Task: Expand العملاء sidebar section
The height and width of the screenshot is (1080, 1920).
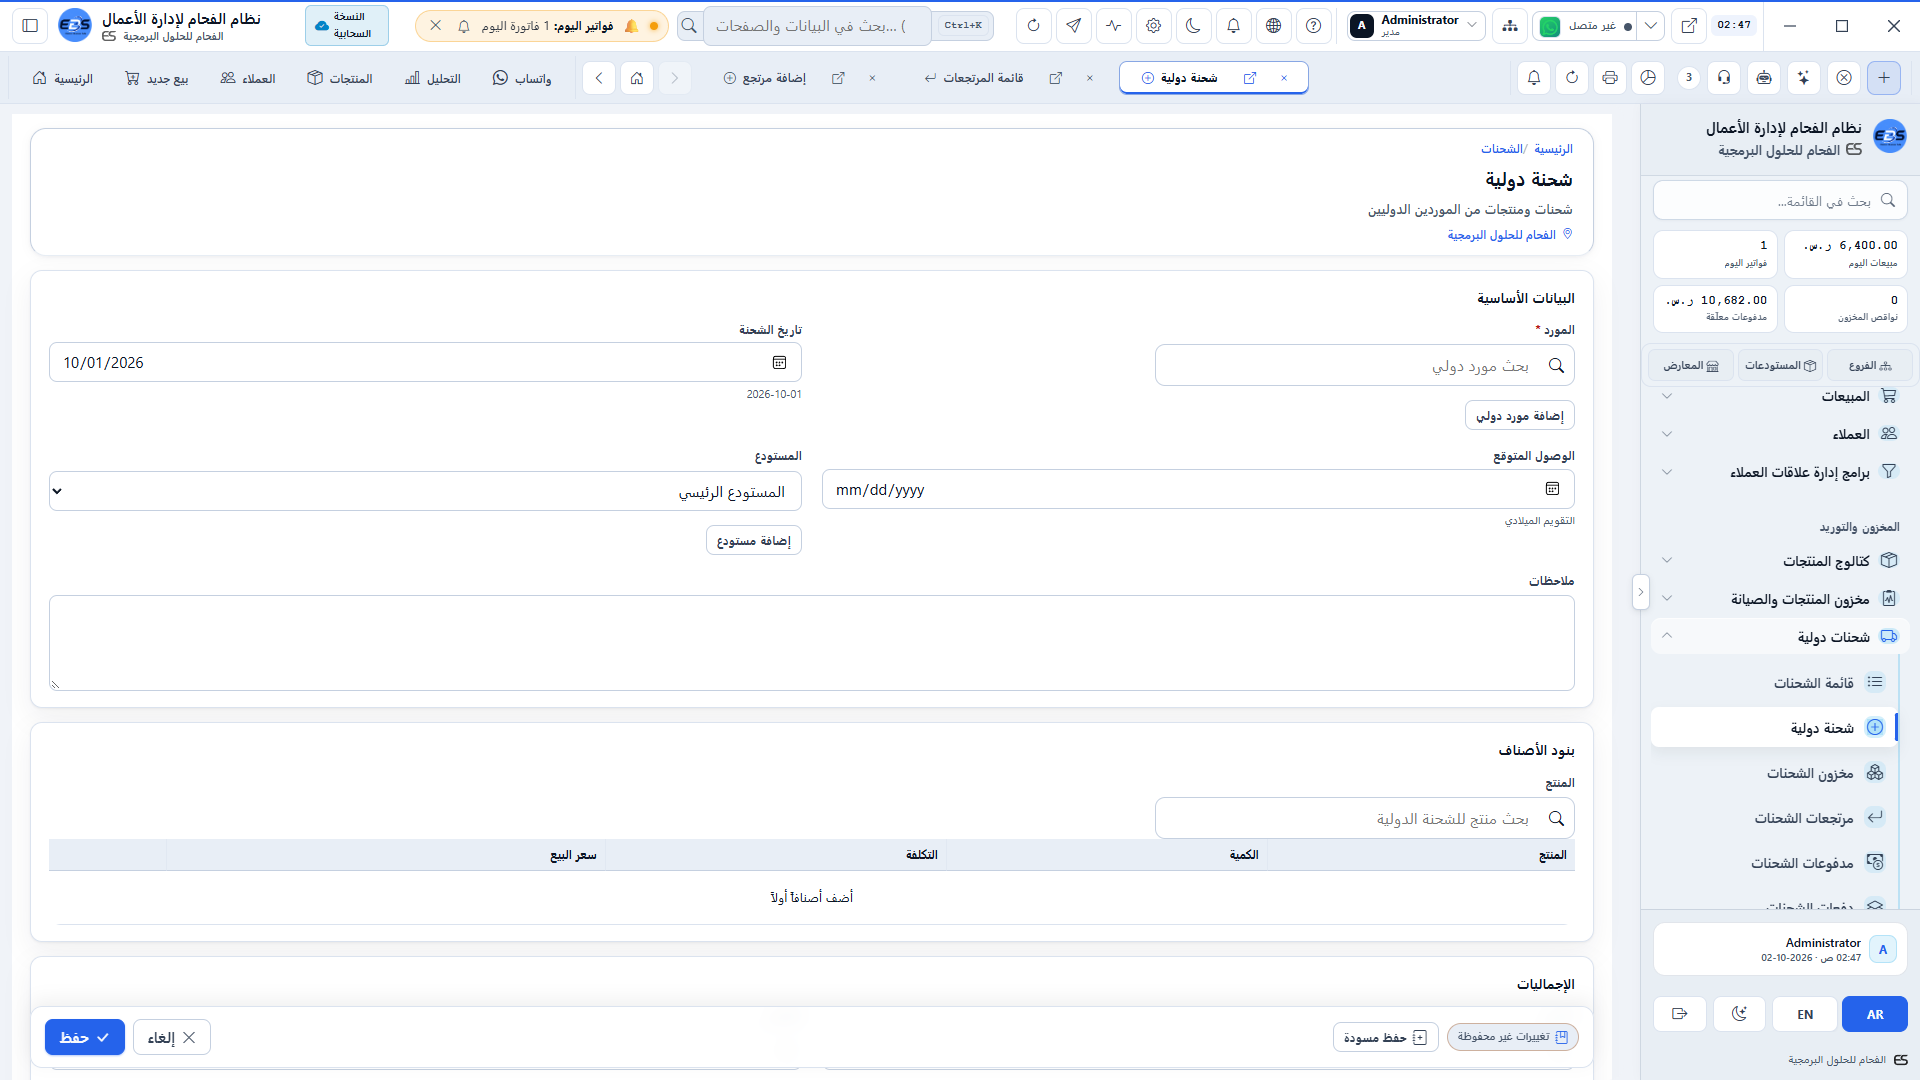Action: point(1780,434)
